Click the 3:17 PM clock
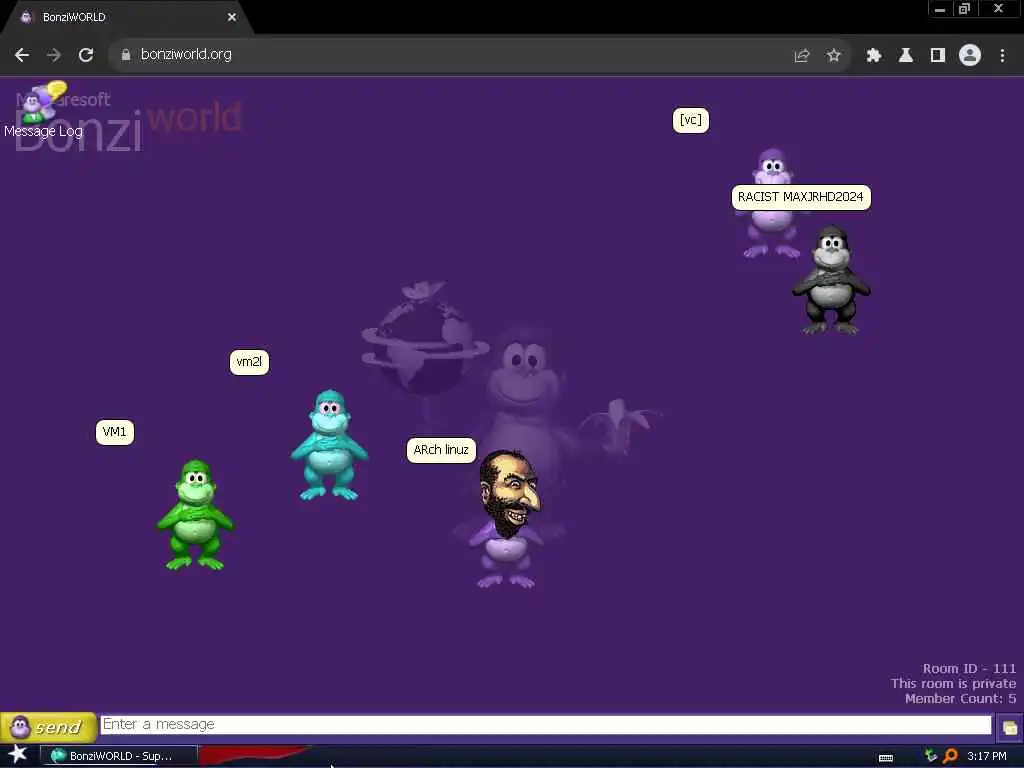1024x768 pixels. coord(987,756)
